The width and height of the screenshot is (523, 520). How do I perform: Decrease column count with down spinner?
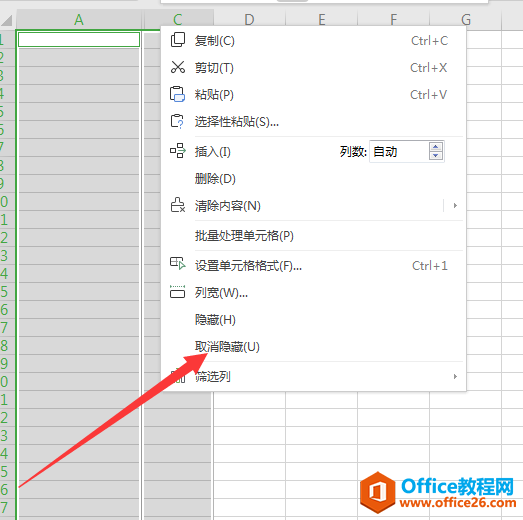(436, 156)
